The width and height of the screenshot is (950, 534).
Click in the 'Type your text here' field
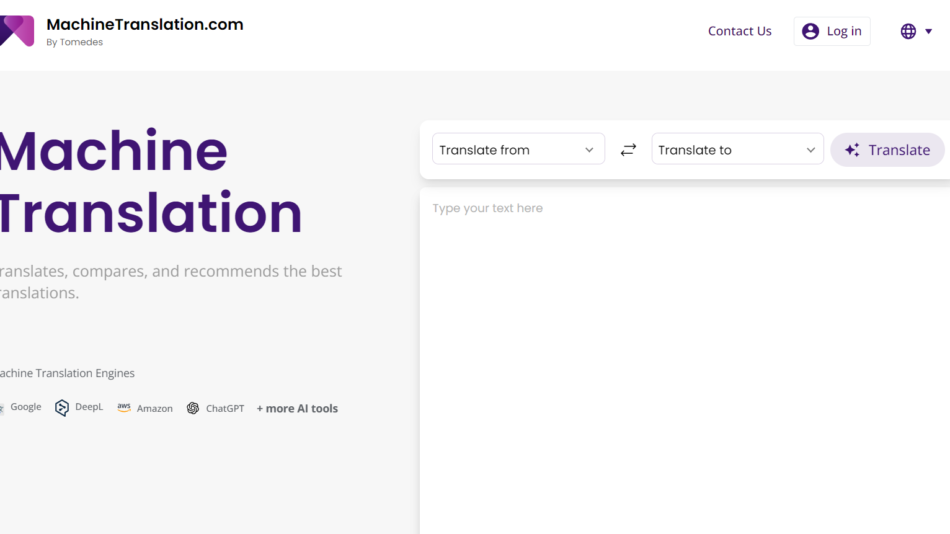tap(685, 361)
